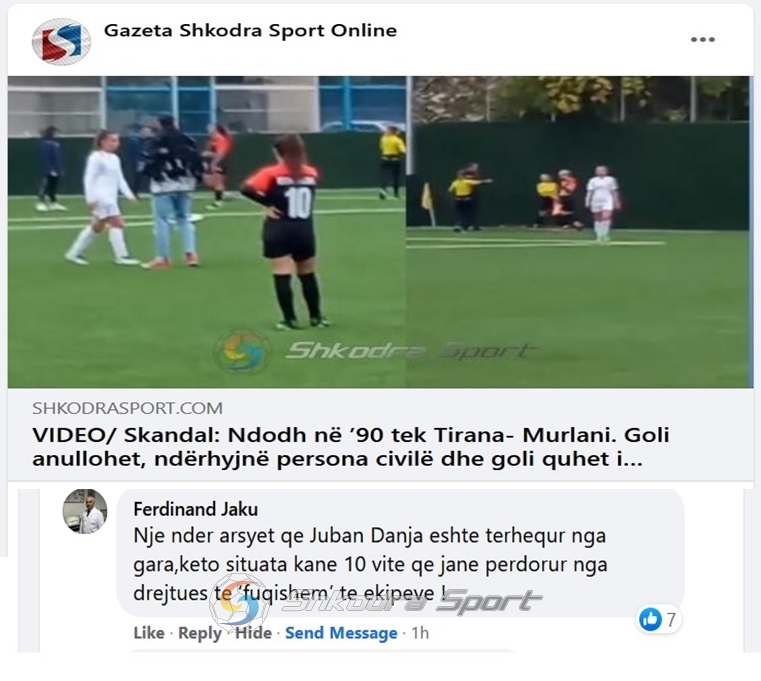This screenshot has height=681, width=761.
Task: Like Ferdinand Jaku's comment
Action: [x=149, y=633]
